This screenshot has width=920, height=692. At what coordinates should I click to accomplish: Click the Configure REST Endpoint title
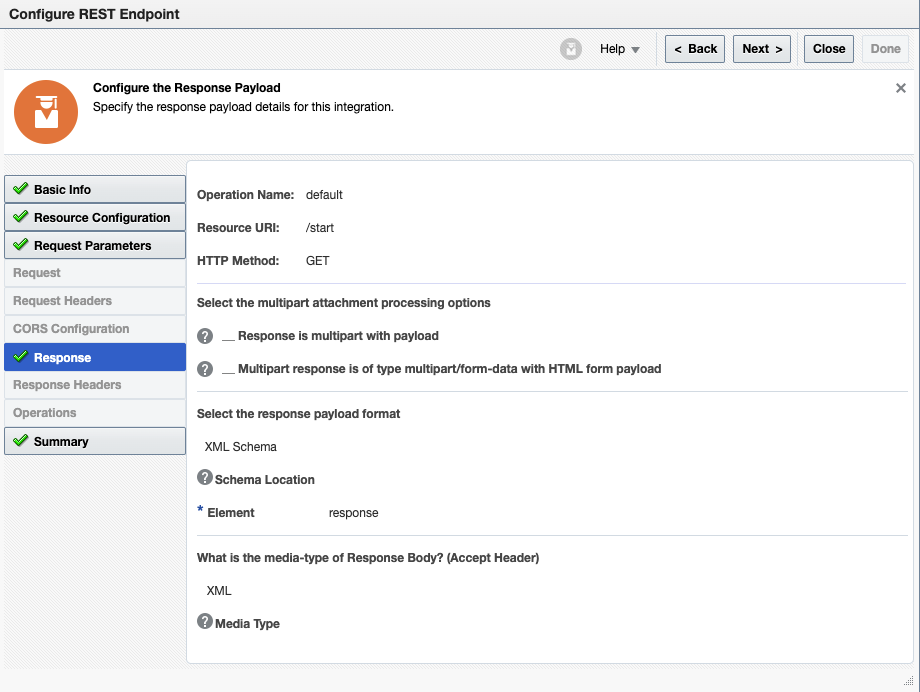tap(94, 14)
